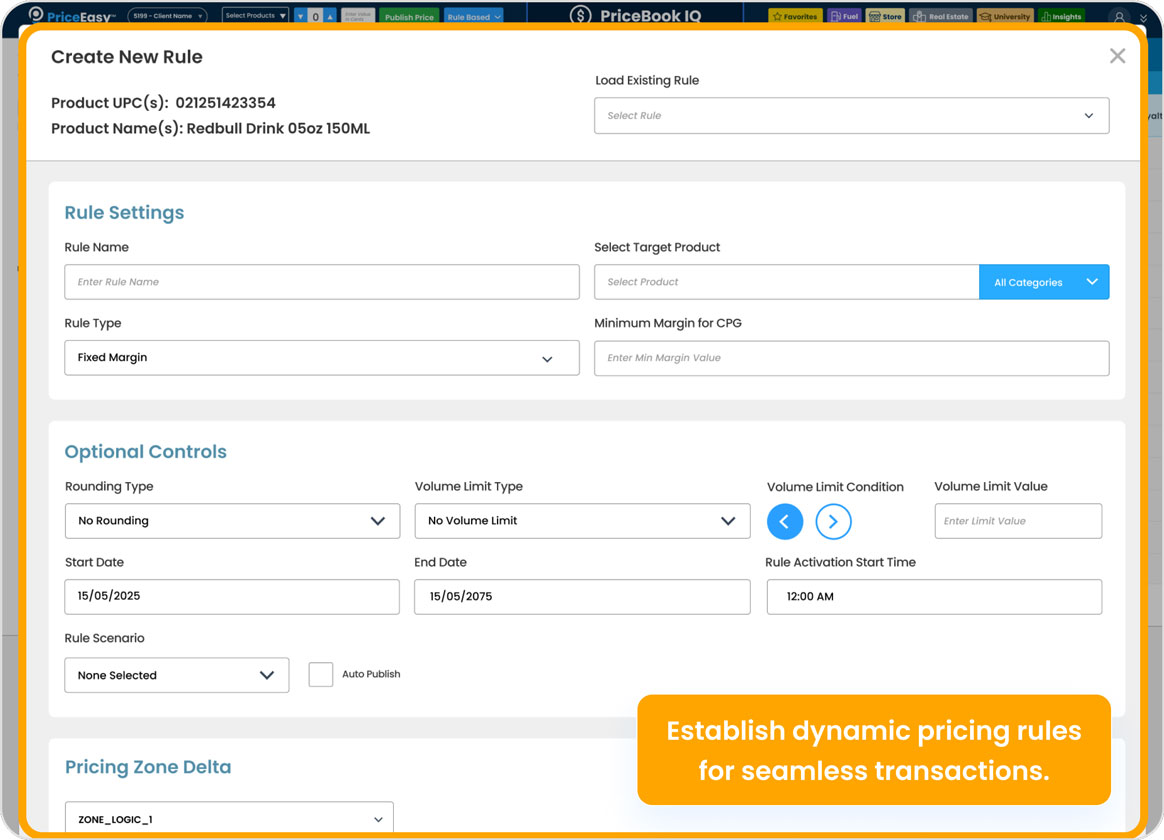The image size is (1164, 840).
Task: Open the ZONE_LOGIC_1 pricing zone dropdown
Action: click(229, 818)
